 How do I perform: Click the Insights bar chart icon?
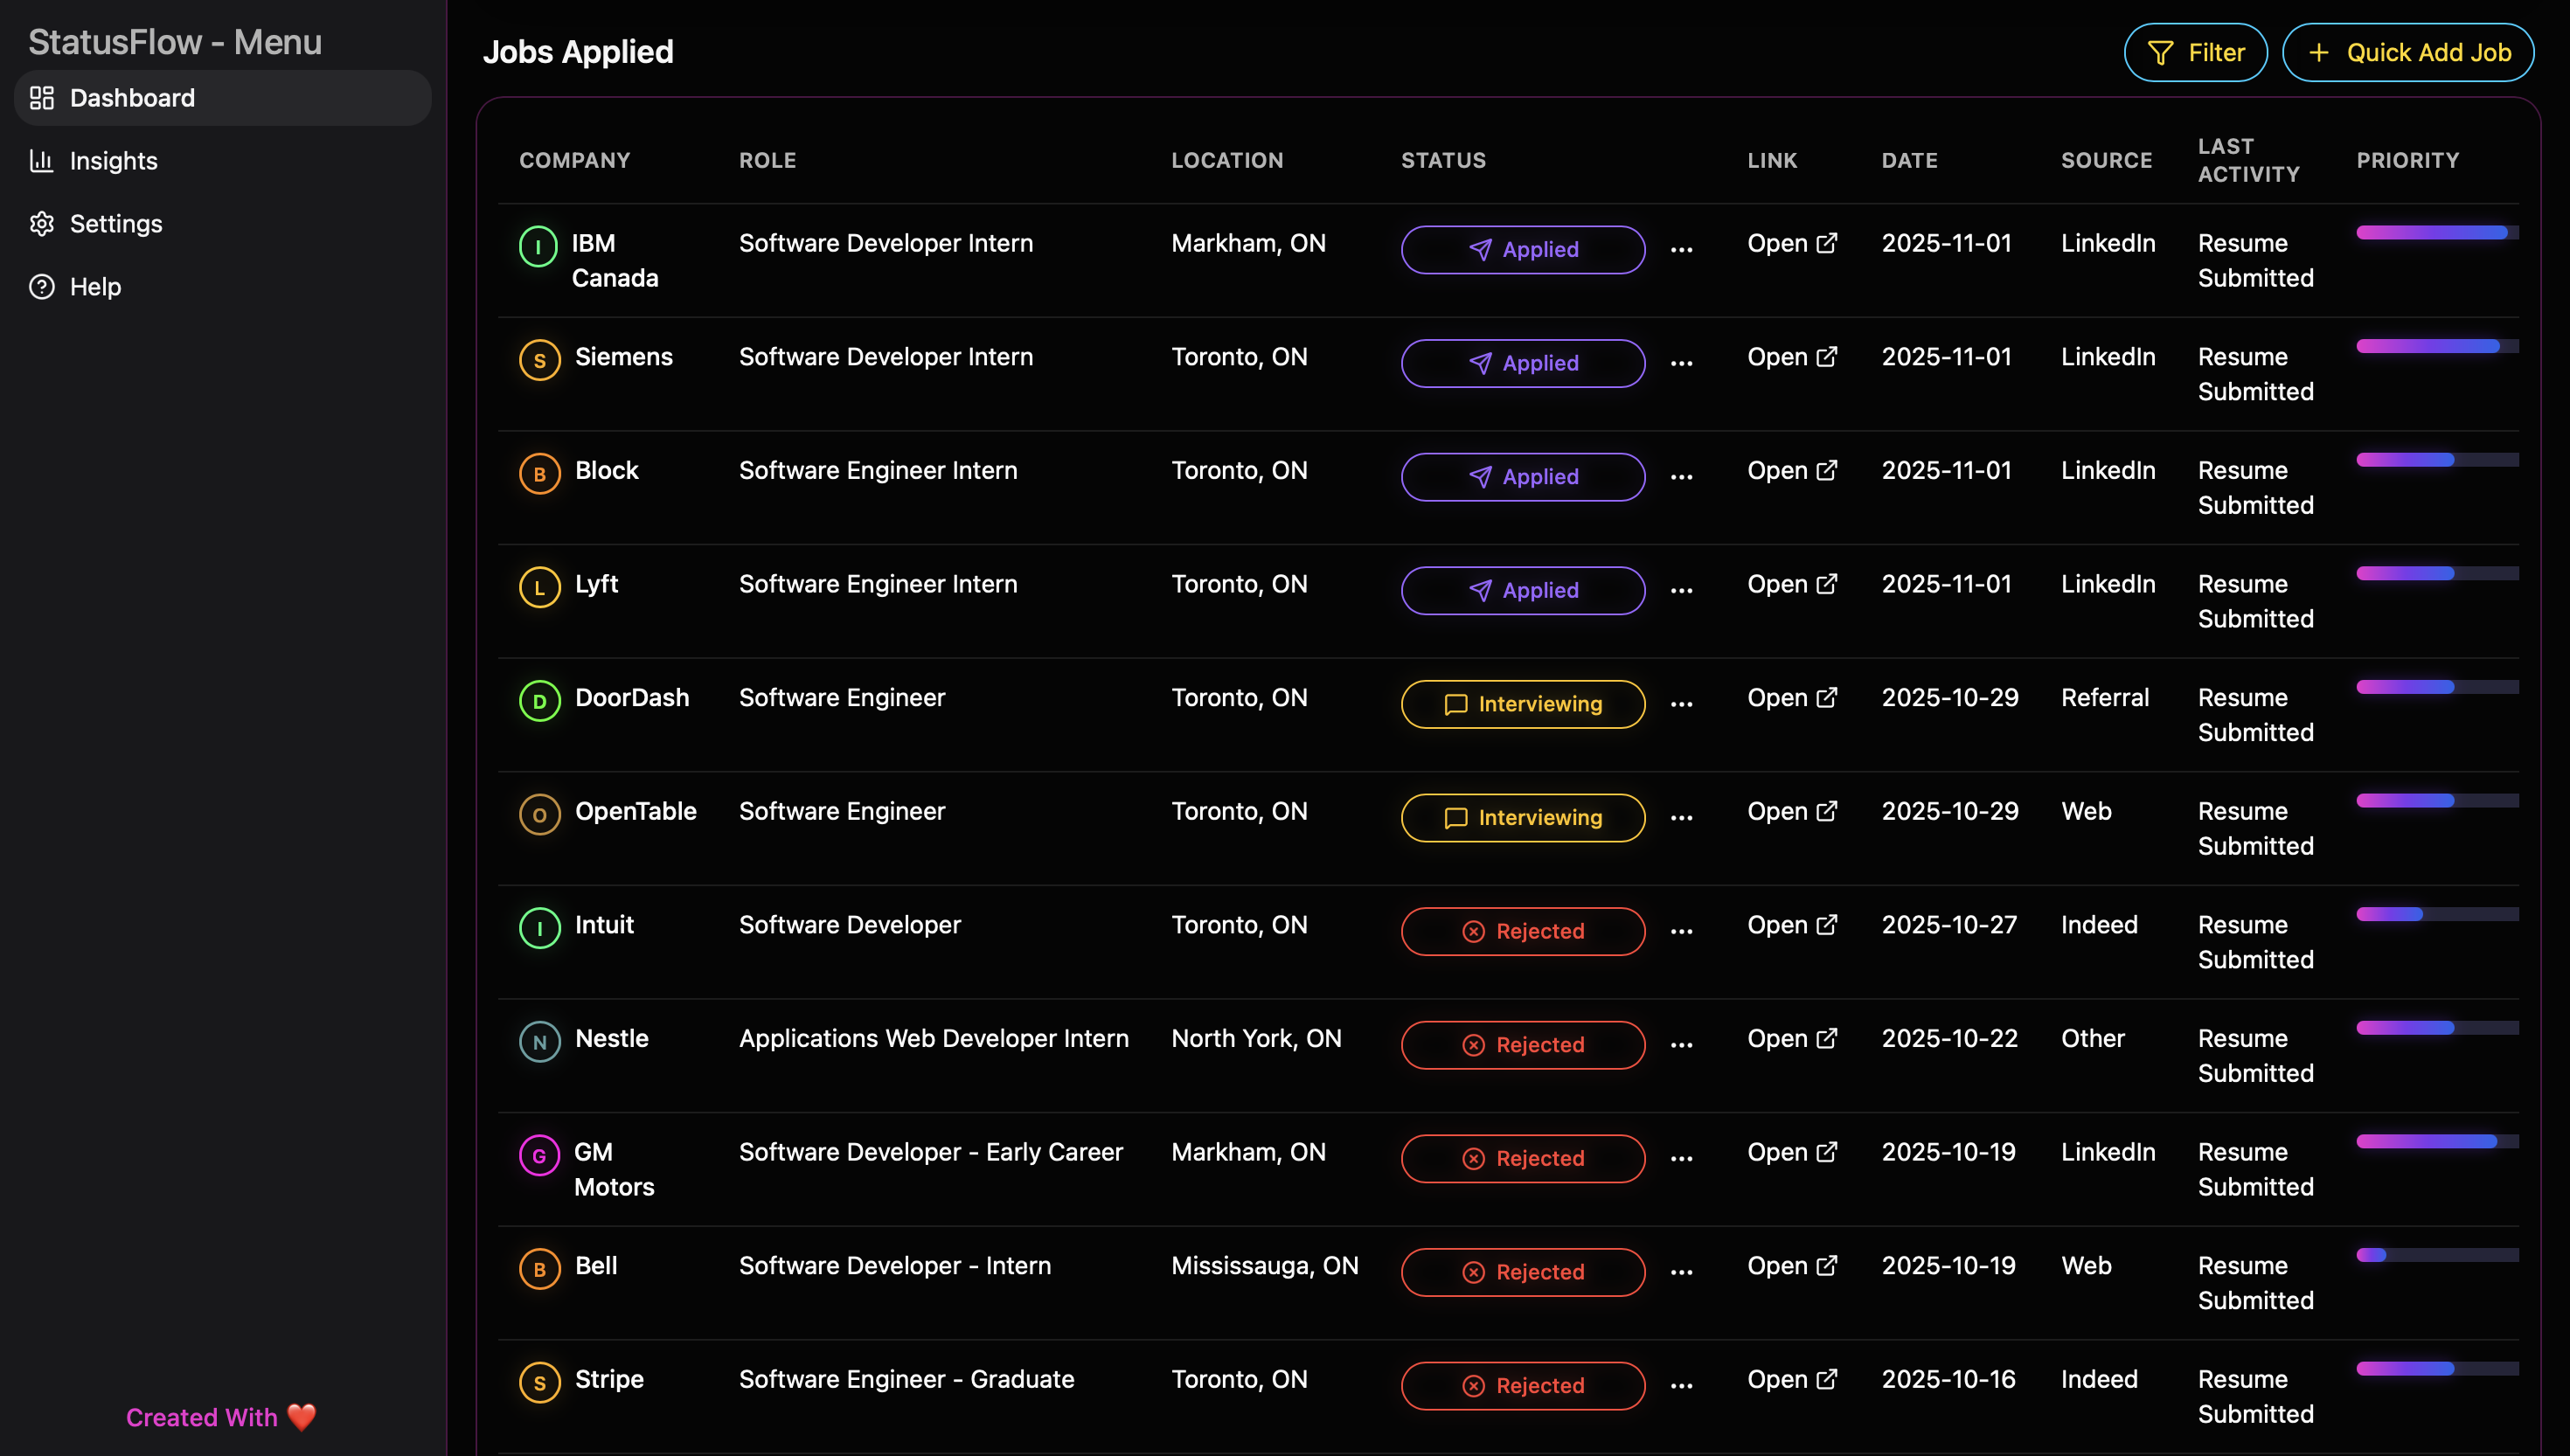tap(41, 161)
